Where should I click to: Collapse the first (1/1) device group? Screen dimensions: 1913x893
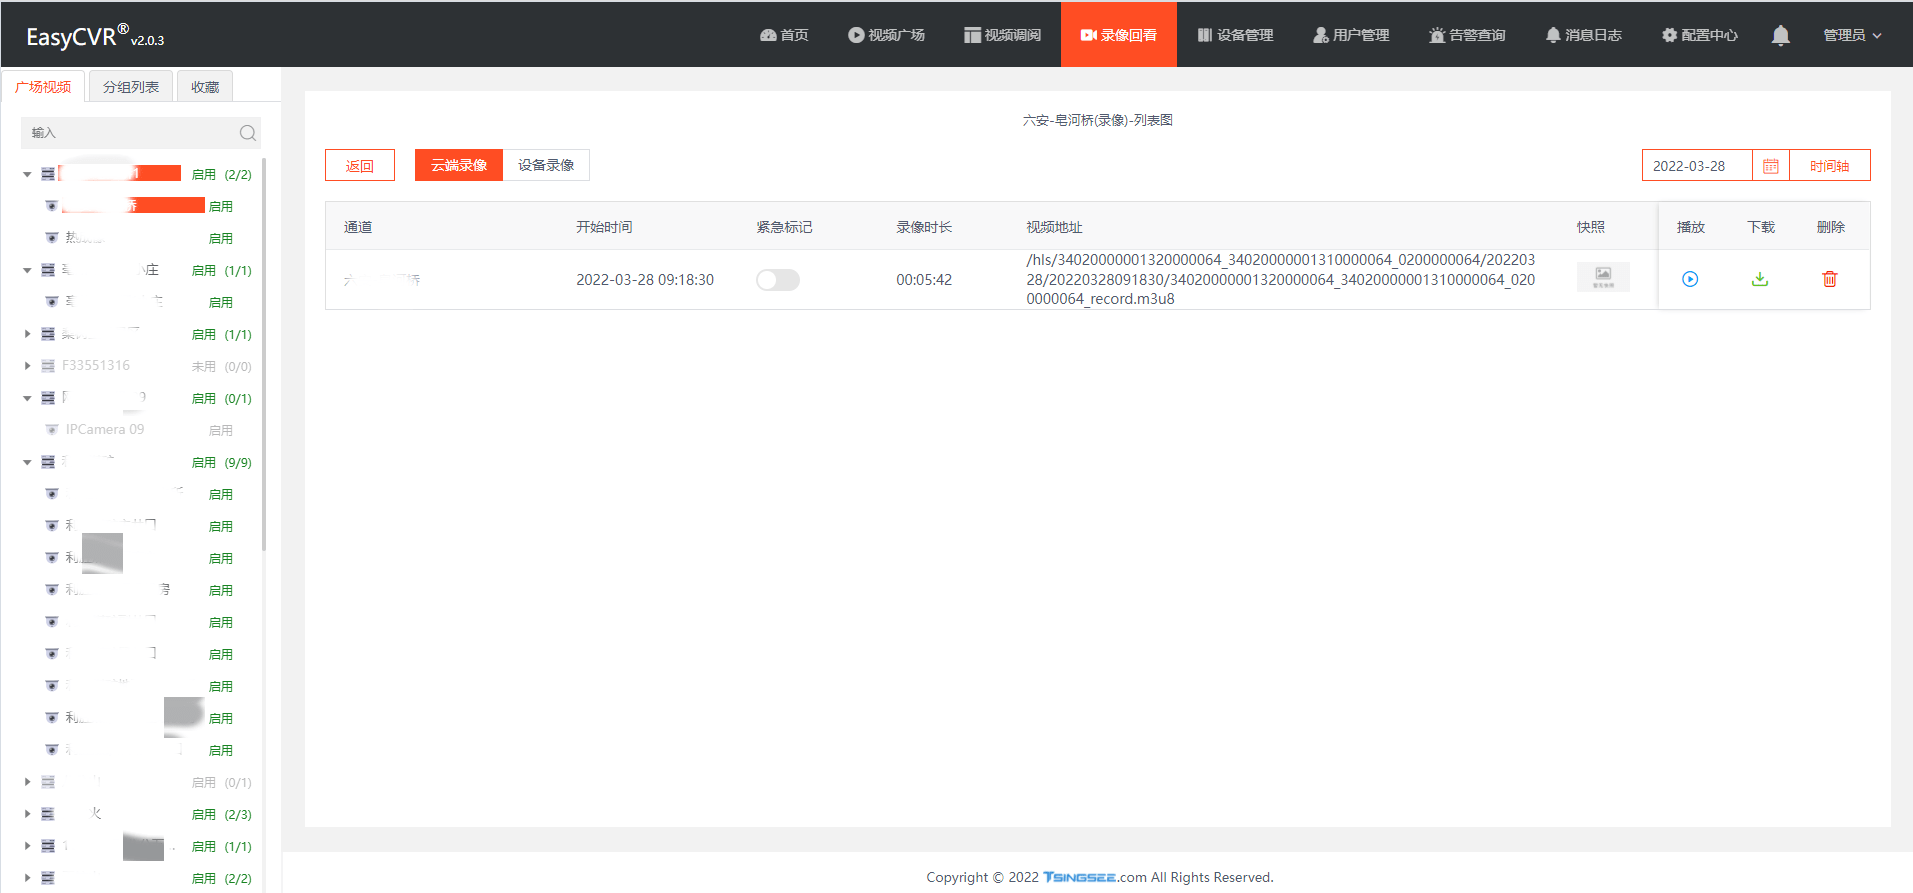[x=27, y=270]
